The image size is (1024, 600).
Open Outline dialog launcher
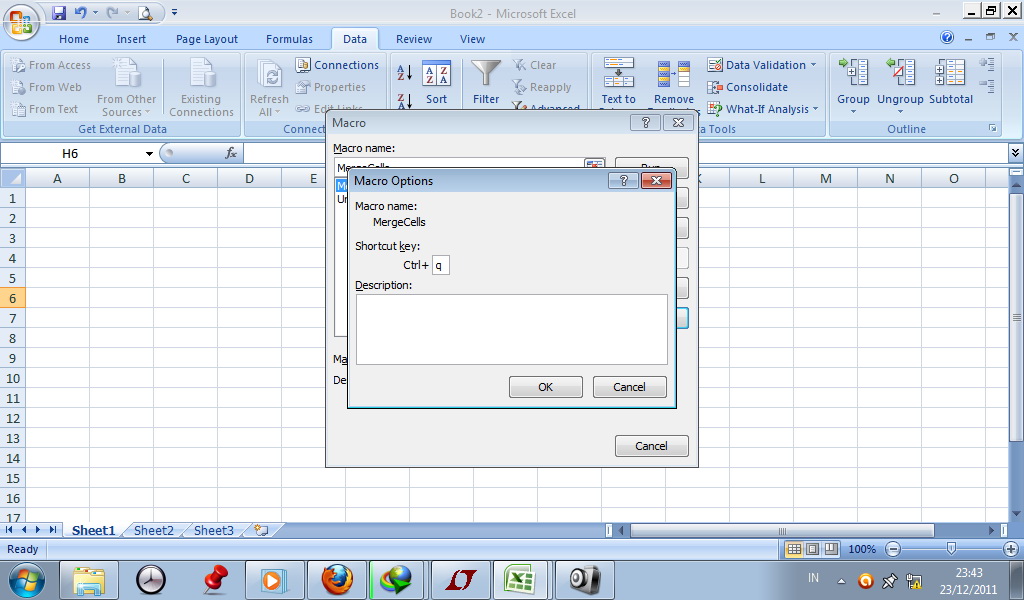[x=993, y=129]
